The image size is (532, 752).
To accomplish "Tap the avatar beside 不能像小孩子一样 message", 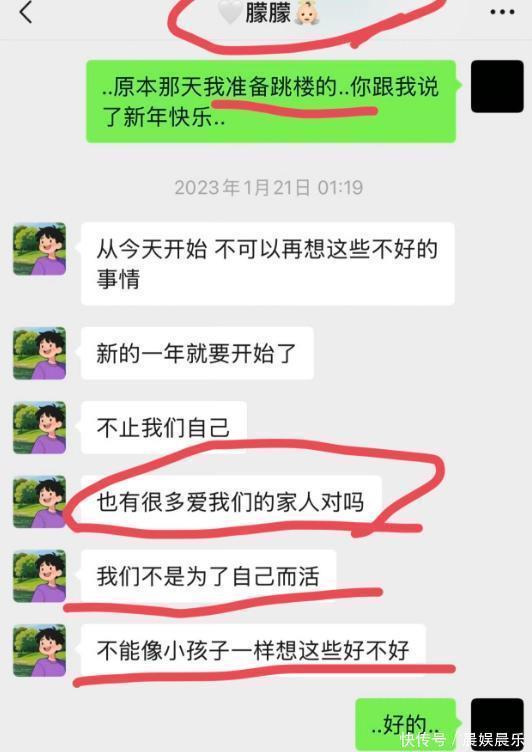I will pos(39,651).
